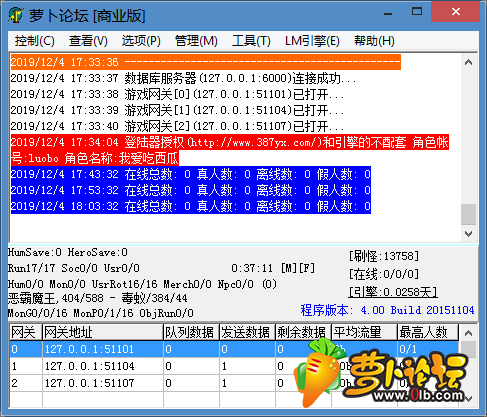The image size is (487, 417).
Task: Open the 选项(P) menu
Action: click(141, 41)
